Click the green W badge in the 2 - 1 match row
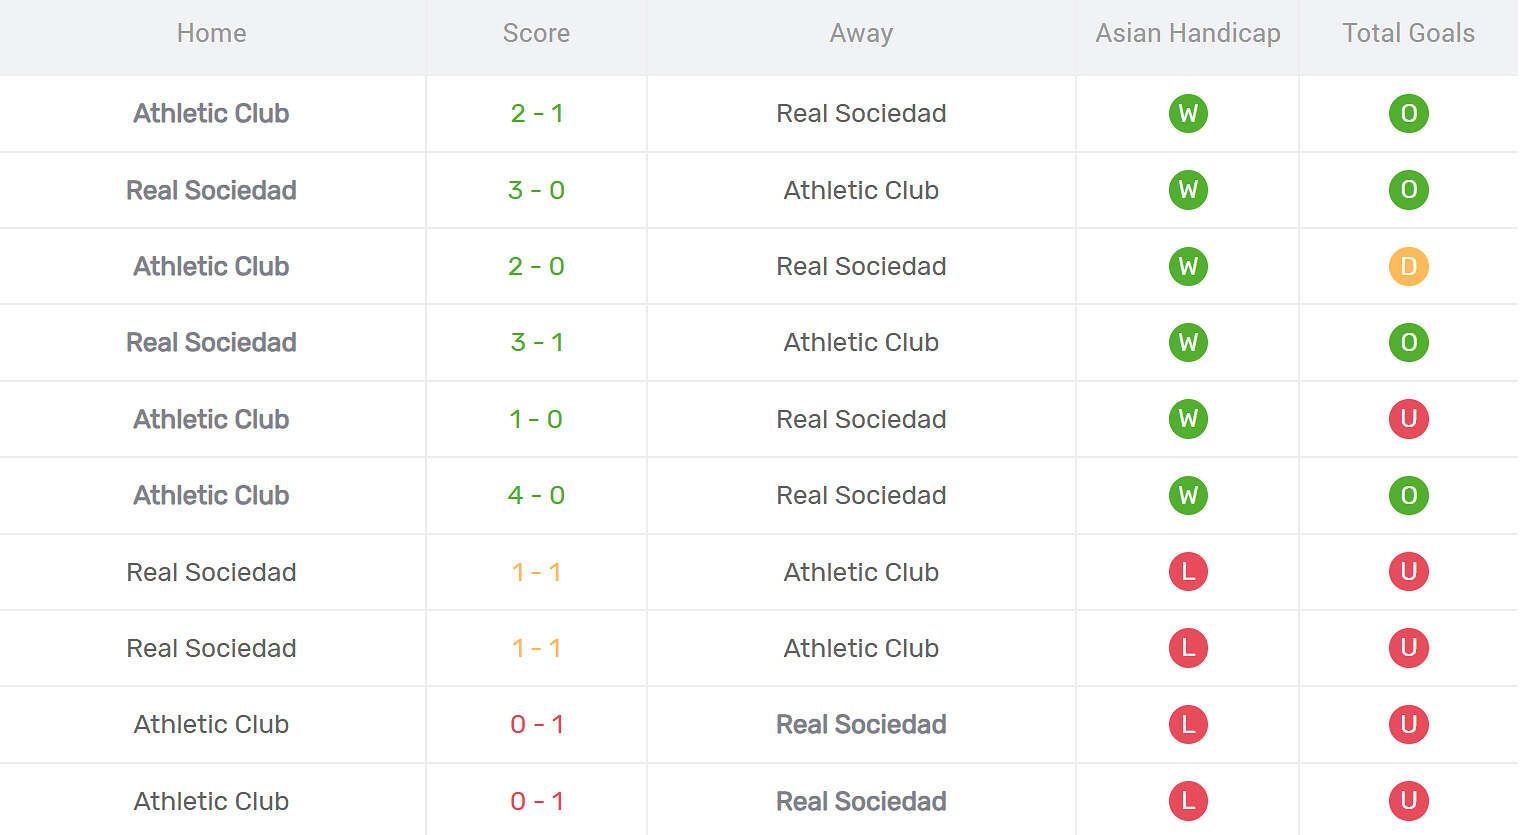This screenshot has width=1521, height=835. pyautogui.click(x=1188, y=113)
